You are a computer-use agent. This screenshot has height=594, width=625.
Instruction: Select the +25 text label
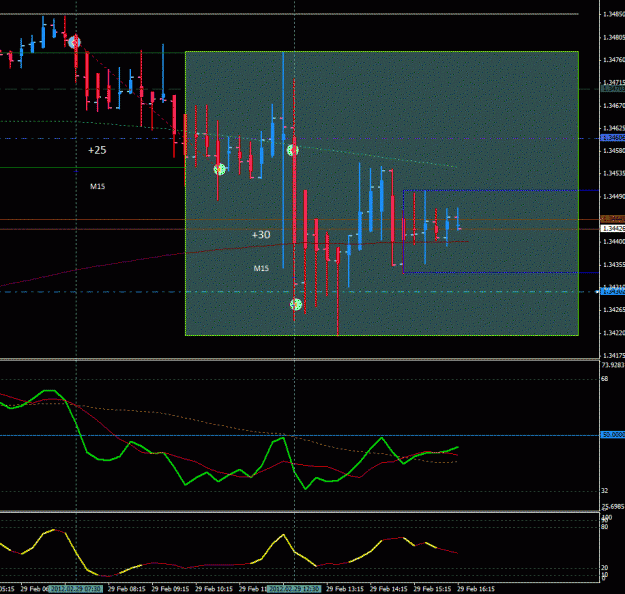coord(97,150)
